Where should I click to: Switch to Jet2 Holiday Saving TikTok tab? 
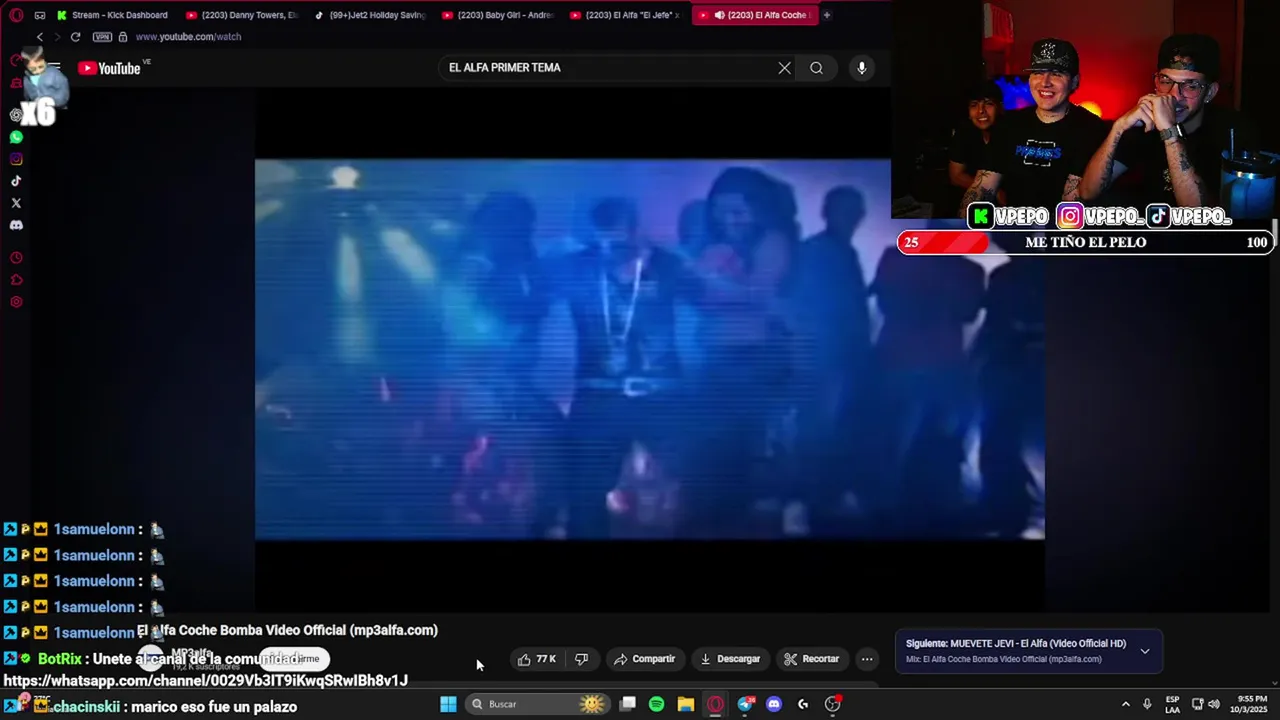pos(370,15)
